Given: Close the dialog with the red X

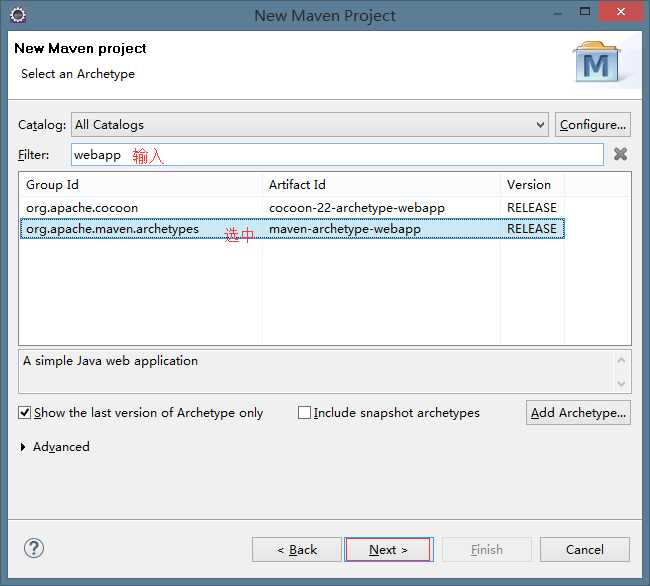Looking at the screenshot, I should [x=620, y=11].
